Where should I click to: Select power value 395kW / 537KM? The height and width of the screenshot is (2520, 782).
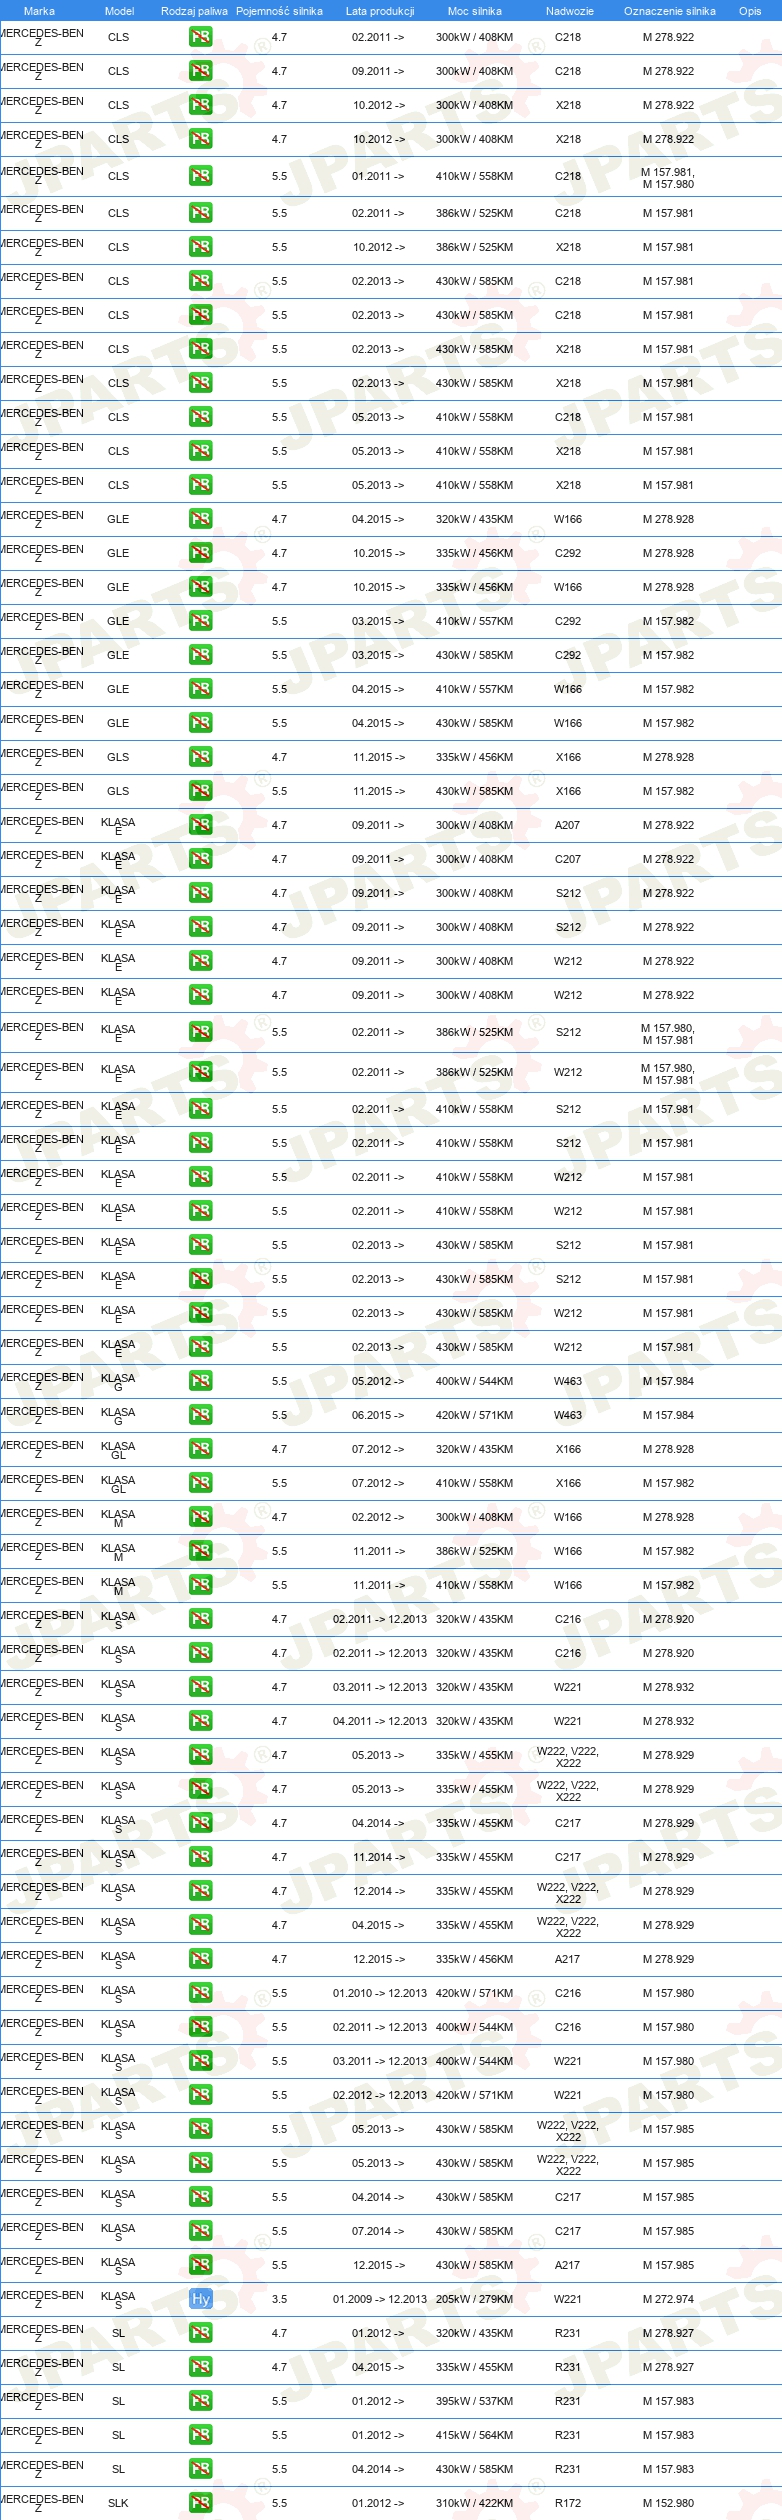click(x=474, y=2401)
